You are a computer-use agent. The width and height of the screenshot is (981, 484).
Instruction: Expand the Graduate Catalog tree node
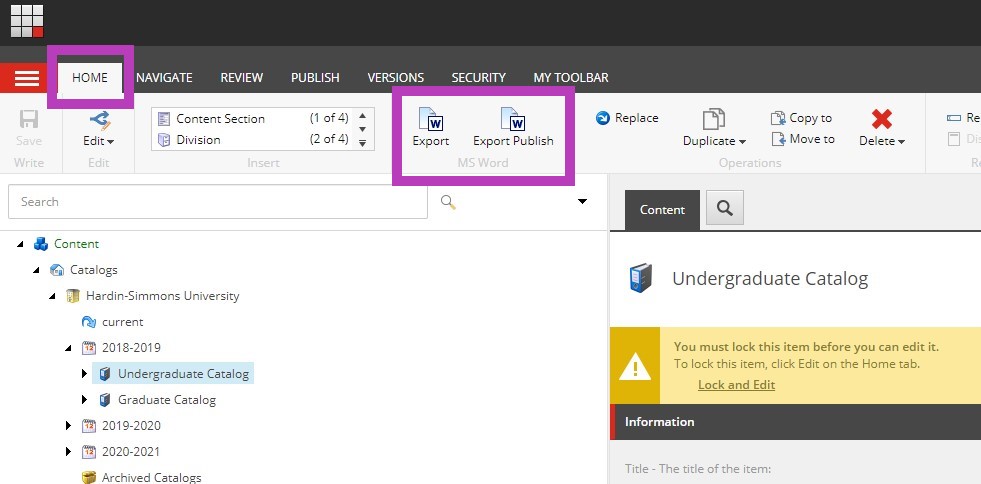pyautogui.click(x=85, y=400)
